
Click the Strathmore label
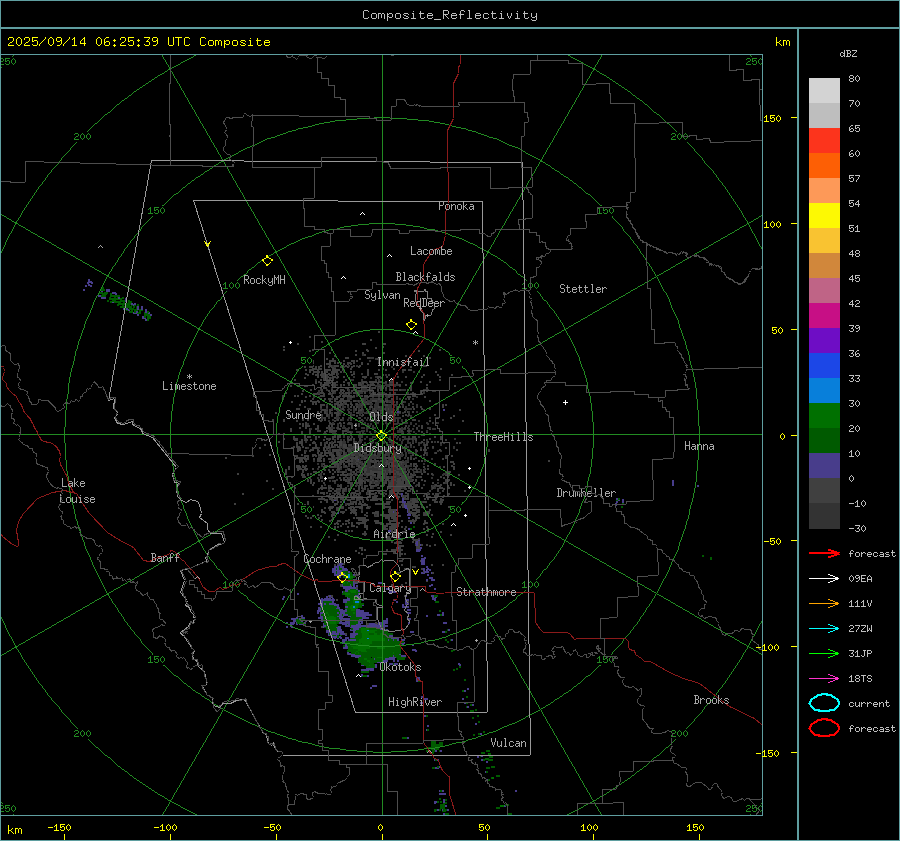(486, 592)
